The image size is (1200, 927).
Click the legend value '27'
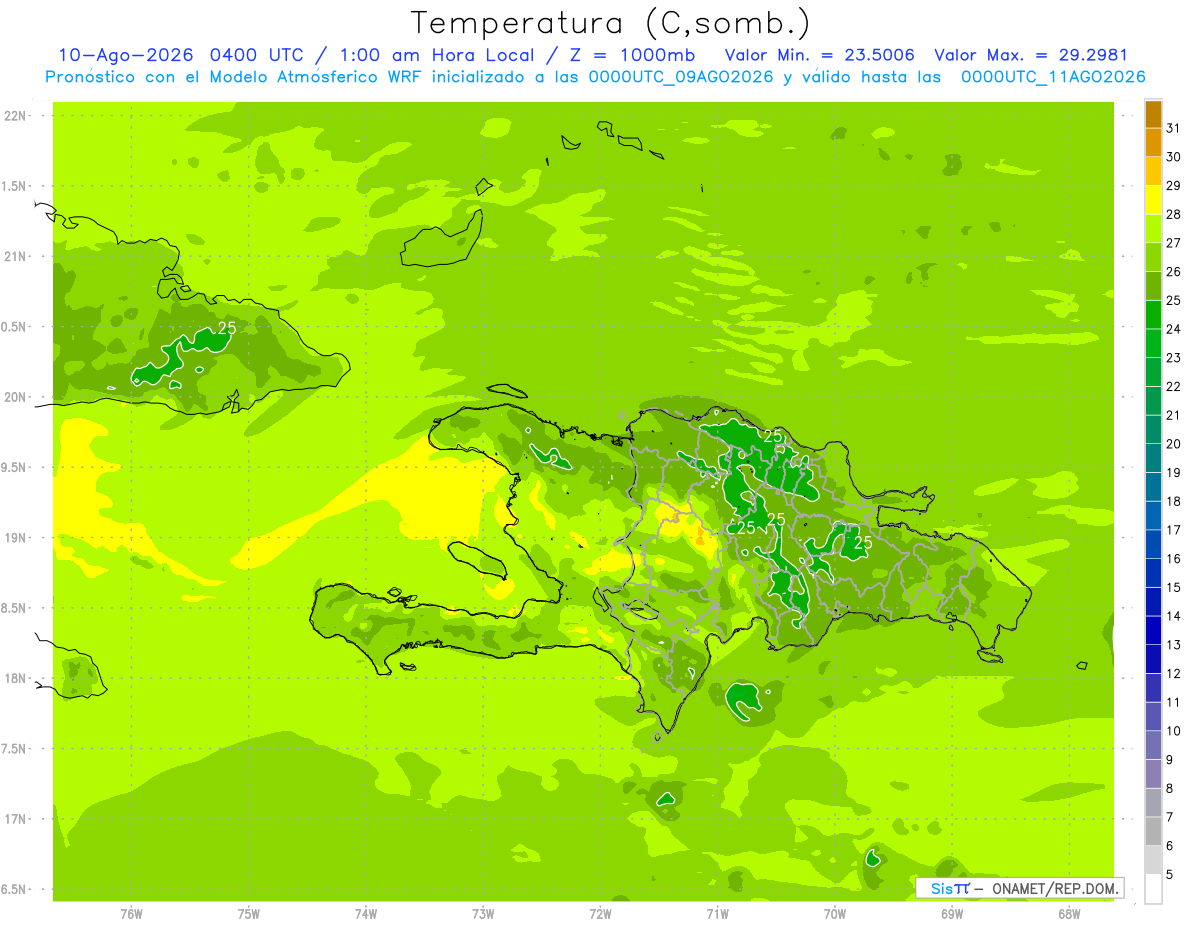[x=1174, y=243]
